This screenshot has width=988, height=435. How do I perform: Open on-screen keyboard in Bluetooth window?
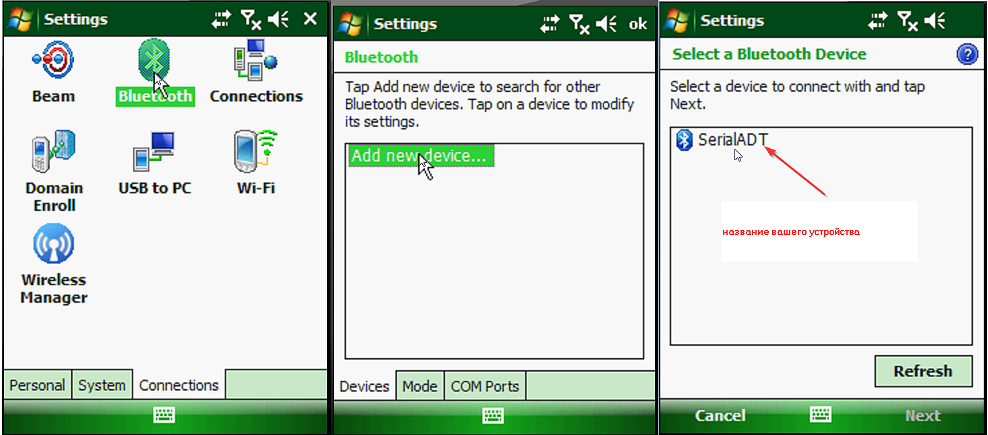tap(493, 415)
